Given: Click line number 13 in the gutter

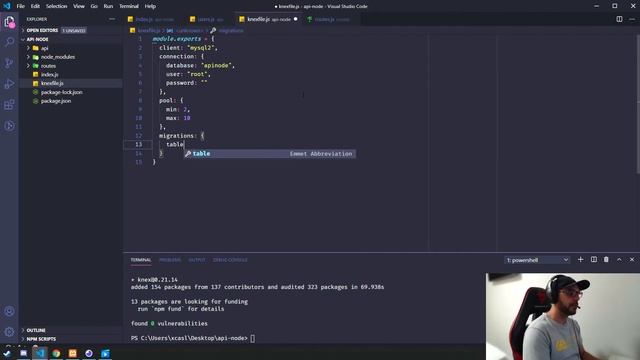Looking at the screenshot, I should point(138,144).
